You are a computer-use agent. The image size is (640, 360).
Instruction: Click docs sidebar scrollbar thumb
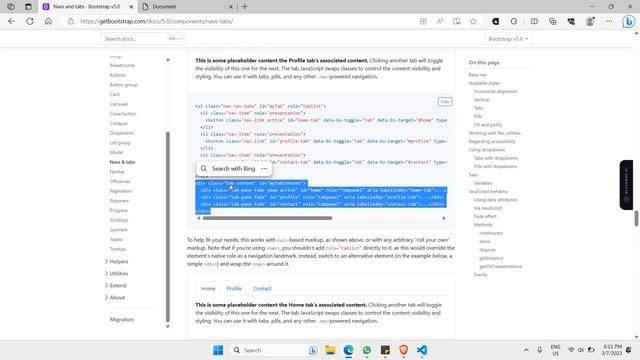click(x=167, y=227)
